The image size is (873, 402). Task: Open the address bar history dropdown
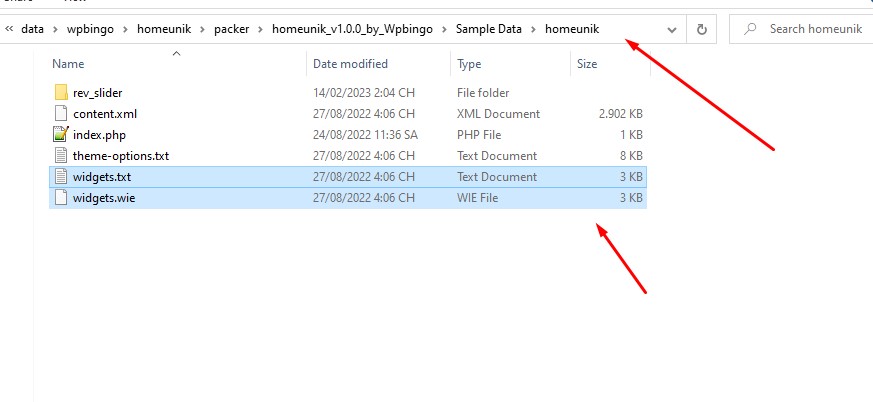(672, 30)
